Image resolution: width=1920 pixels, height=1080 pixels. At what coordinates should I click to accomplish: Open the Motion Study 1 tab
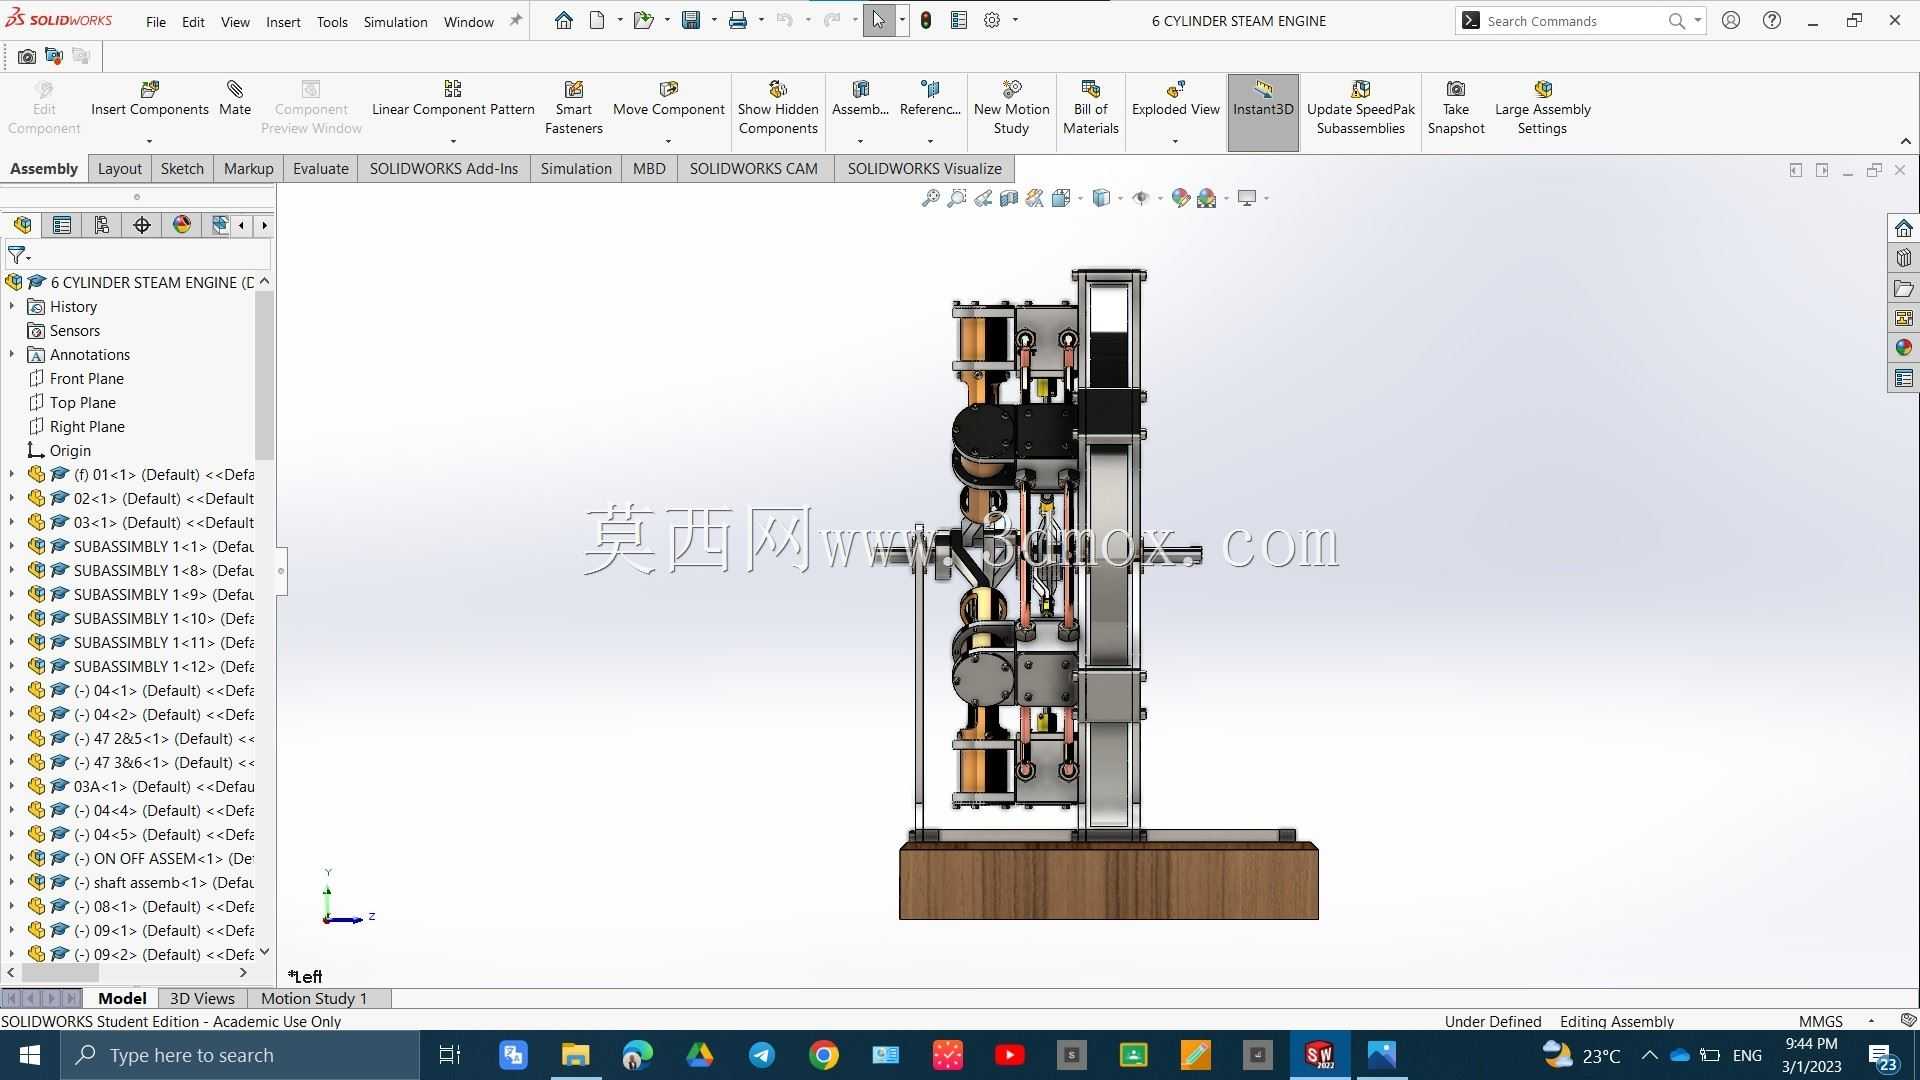(314, 998)
